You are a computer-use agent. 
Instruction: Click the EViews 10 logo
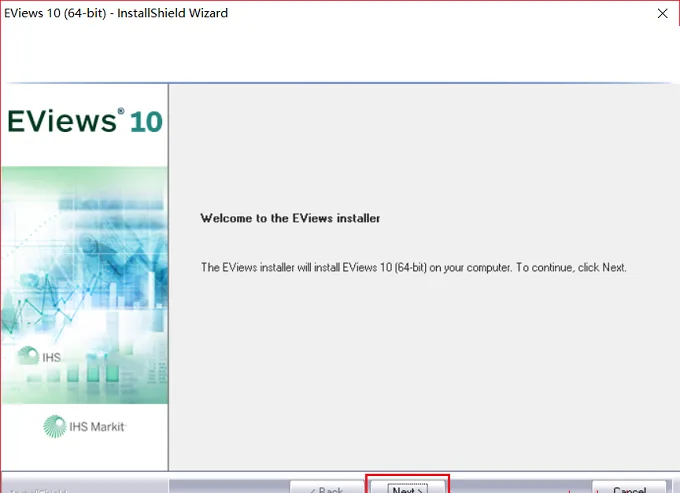(85, 121)
